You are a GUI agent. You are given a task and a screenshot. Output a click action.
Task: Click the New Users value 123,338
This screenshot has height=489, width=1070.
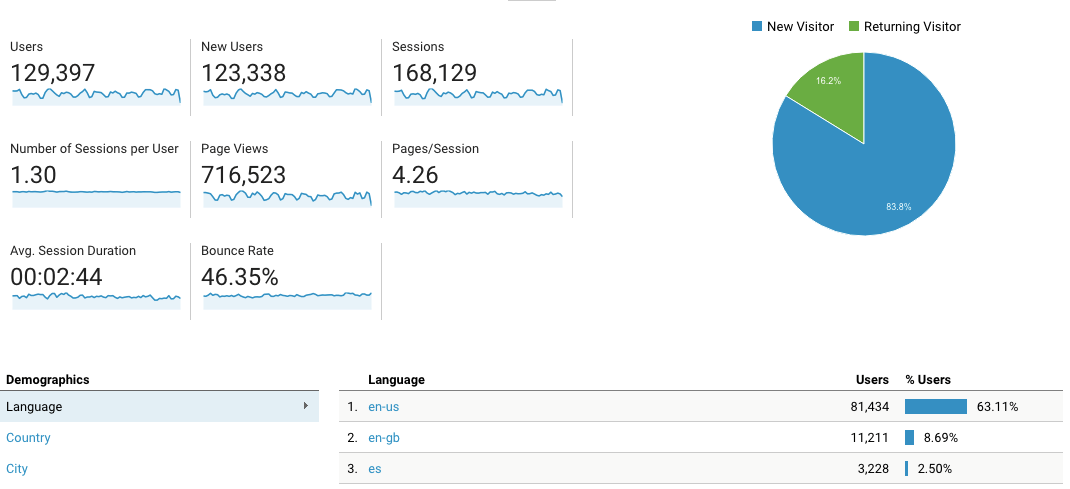point(244,73)
